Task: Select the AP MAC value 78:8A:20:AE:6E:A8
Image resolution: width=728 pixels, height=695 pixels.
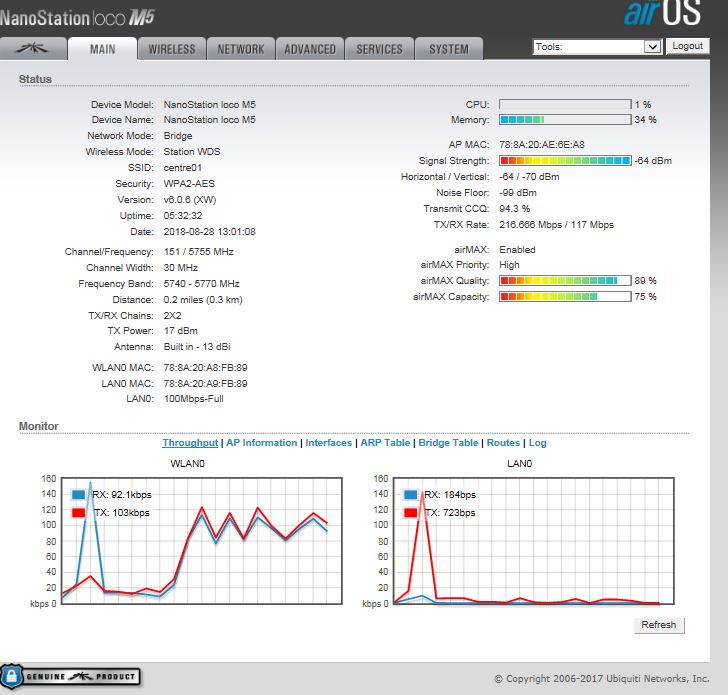Action: (x=542, y=145)
